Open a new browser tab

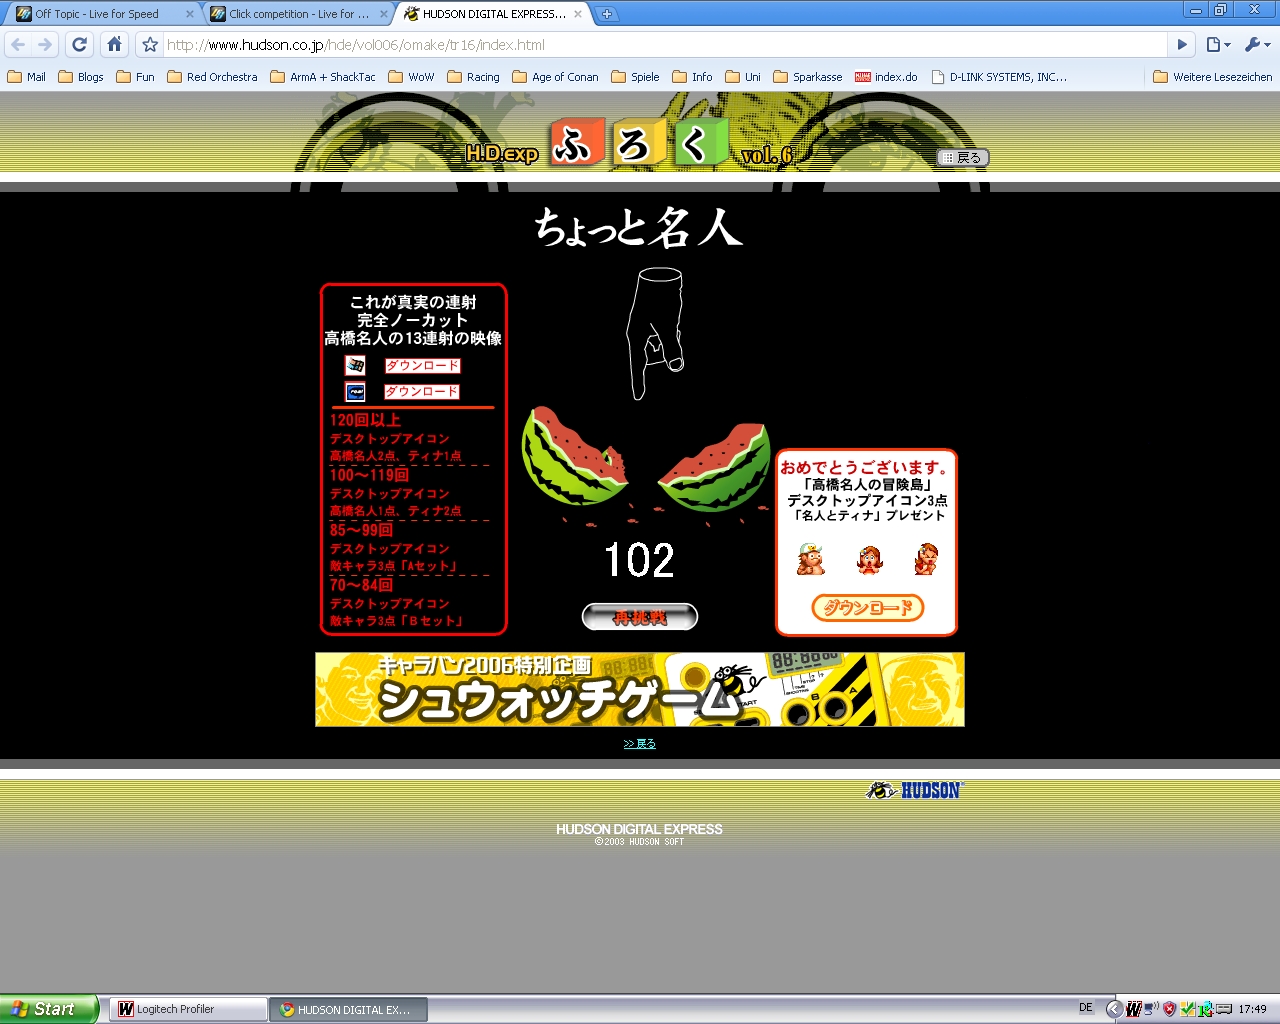pos(607,14)
